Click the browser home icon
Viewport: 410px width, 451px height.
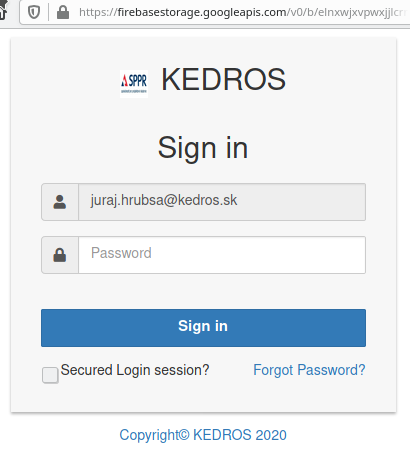pyautogui.click(x=3, y=12)
